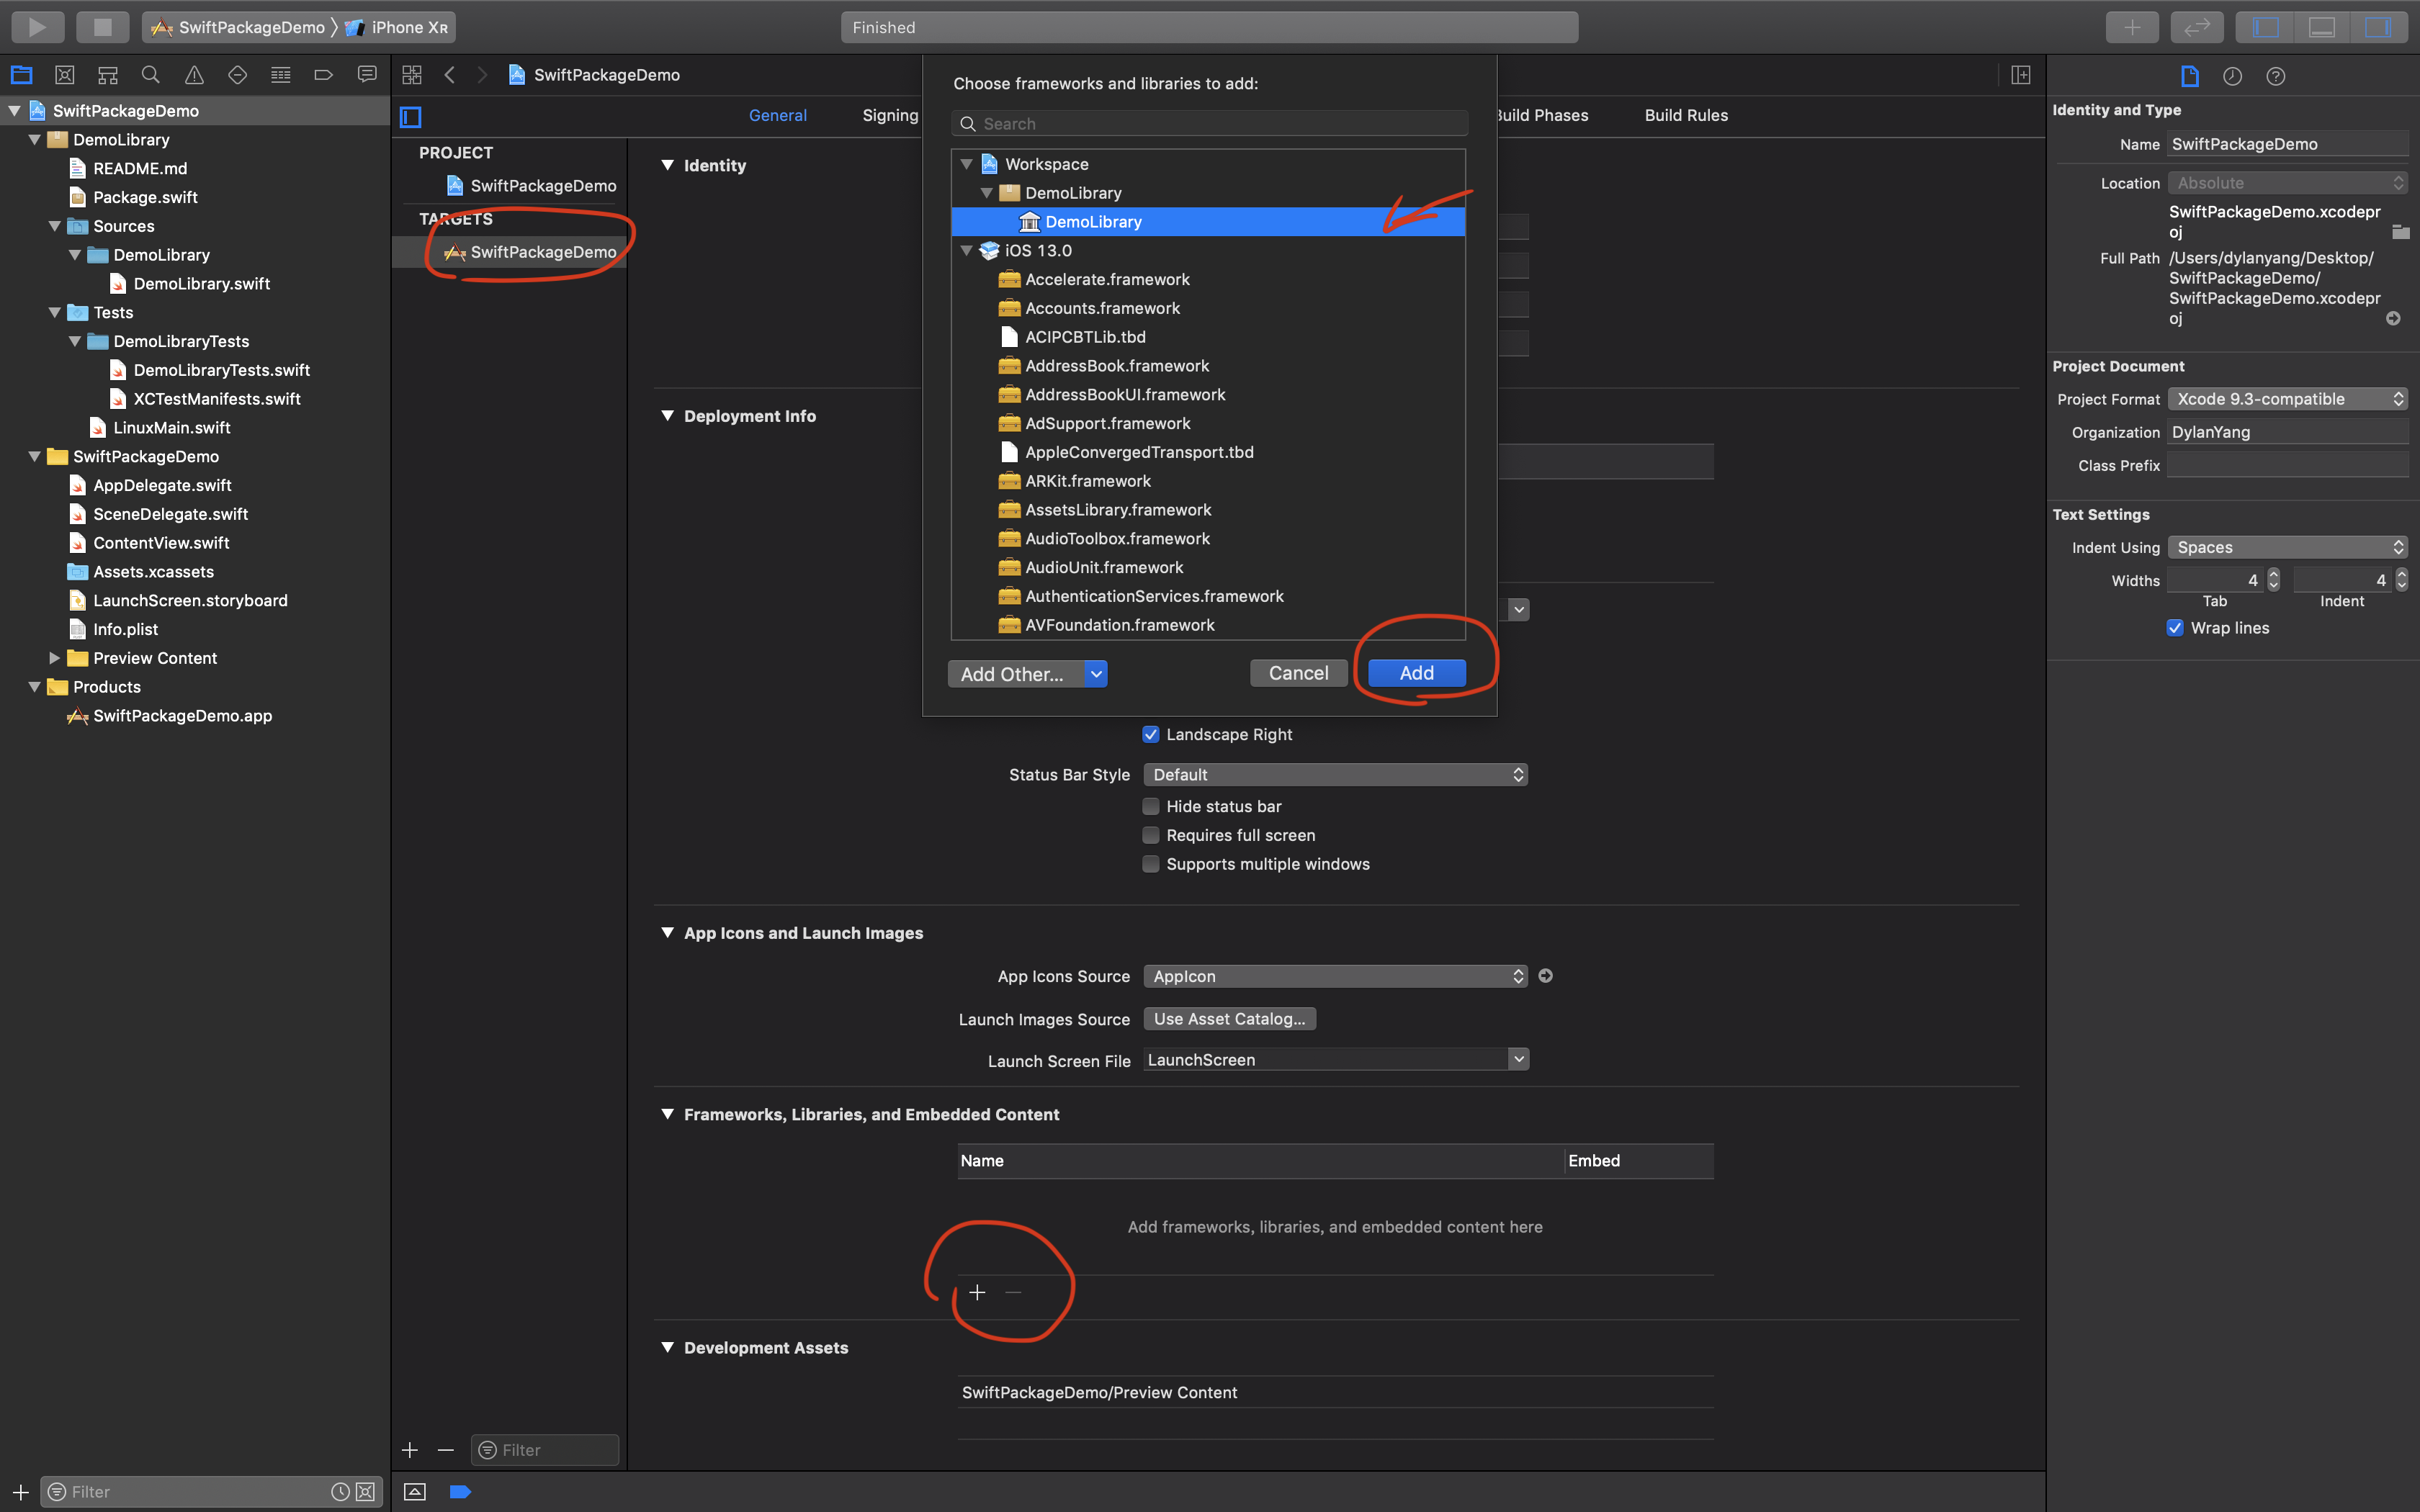Toggle code review arrows button
Screen dimensions: 2420x1512
coord(2197,27)
